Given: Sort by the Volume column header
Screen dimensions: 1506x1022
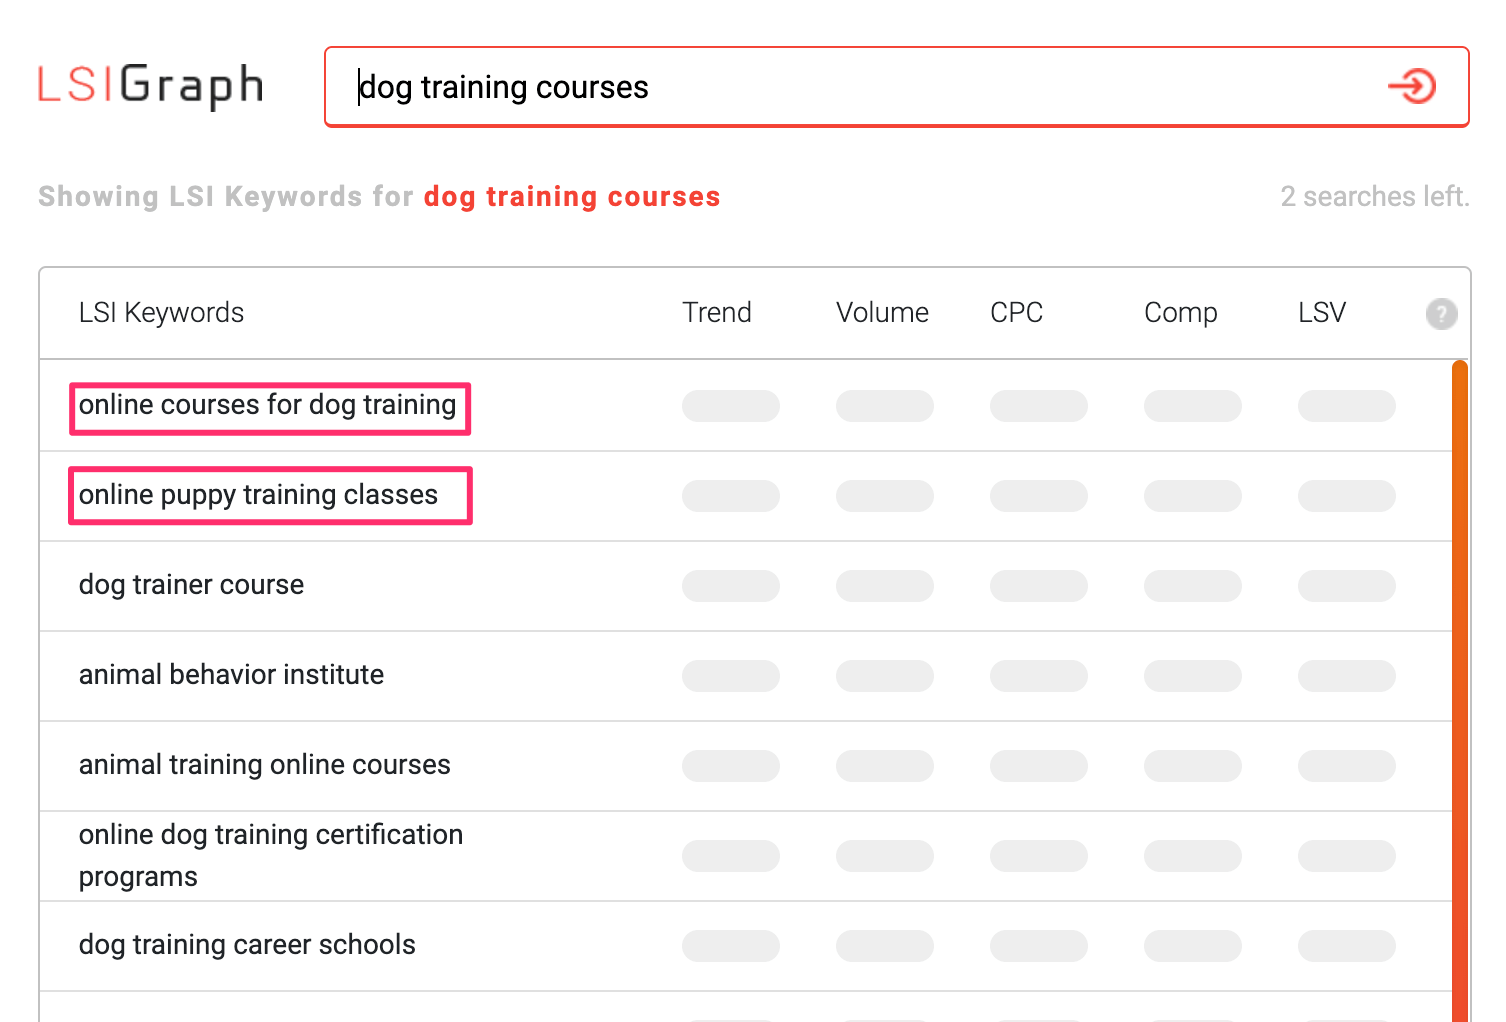Looking at the screenshot, I should (882, 313).
